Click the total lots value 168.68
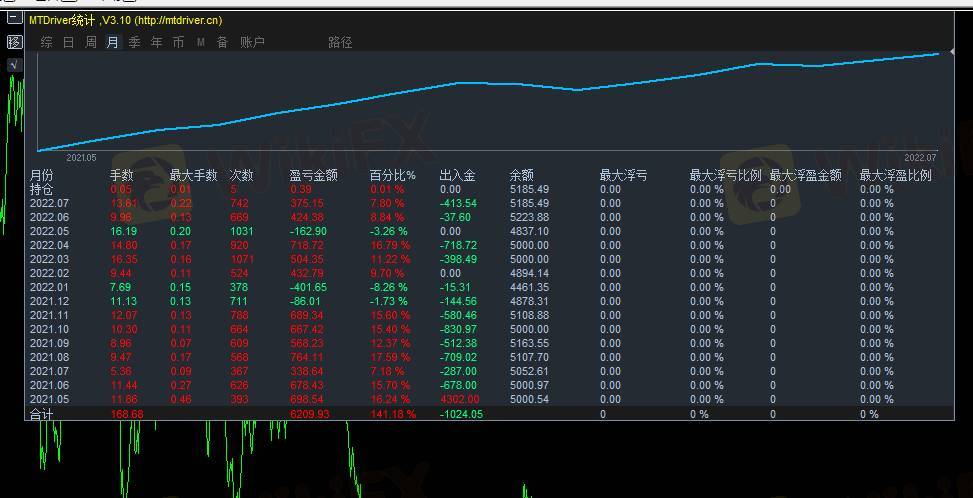This screenshot has width=973, height=498. pyautogui.click(x=127, y=414)
